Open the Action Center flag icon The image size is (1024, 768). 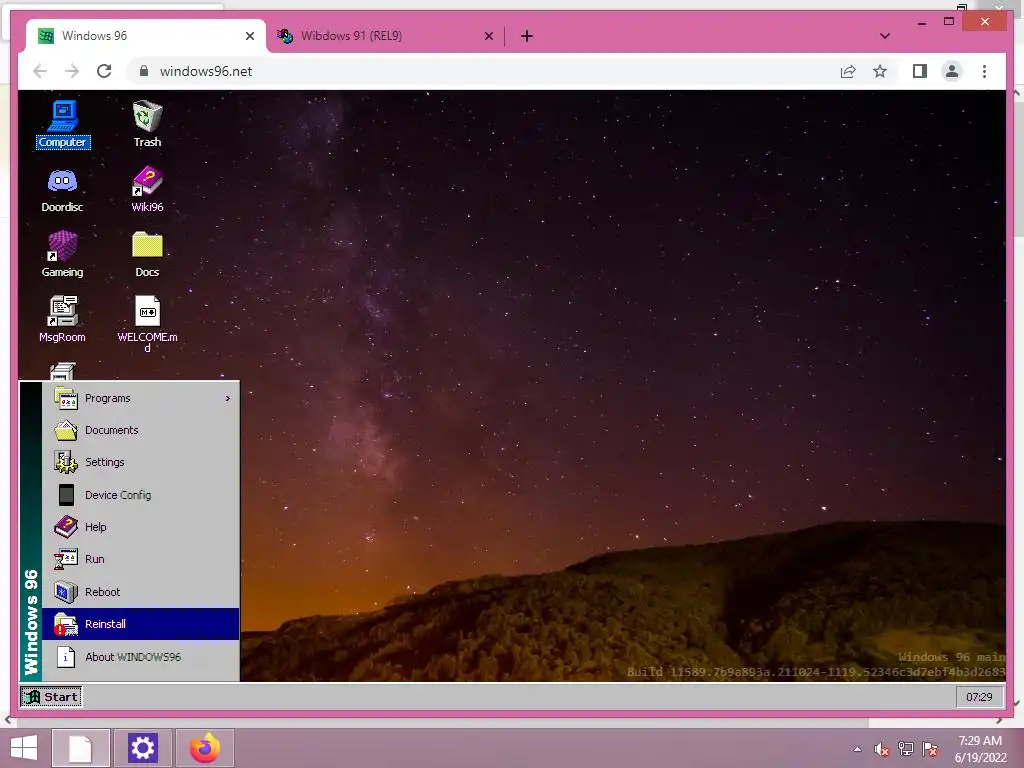[x=930, y=749]
